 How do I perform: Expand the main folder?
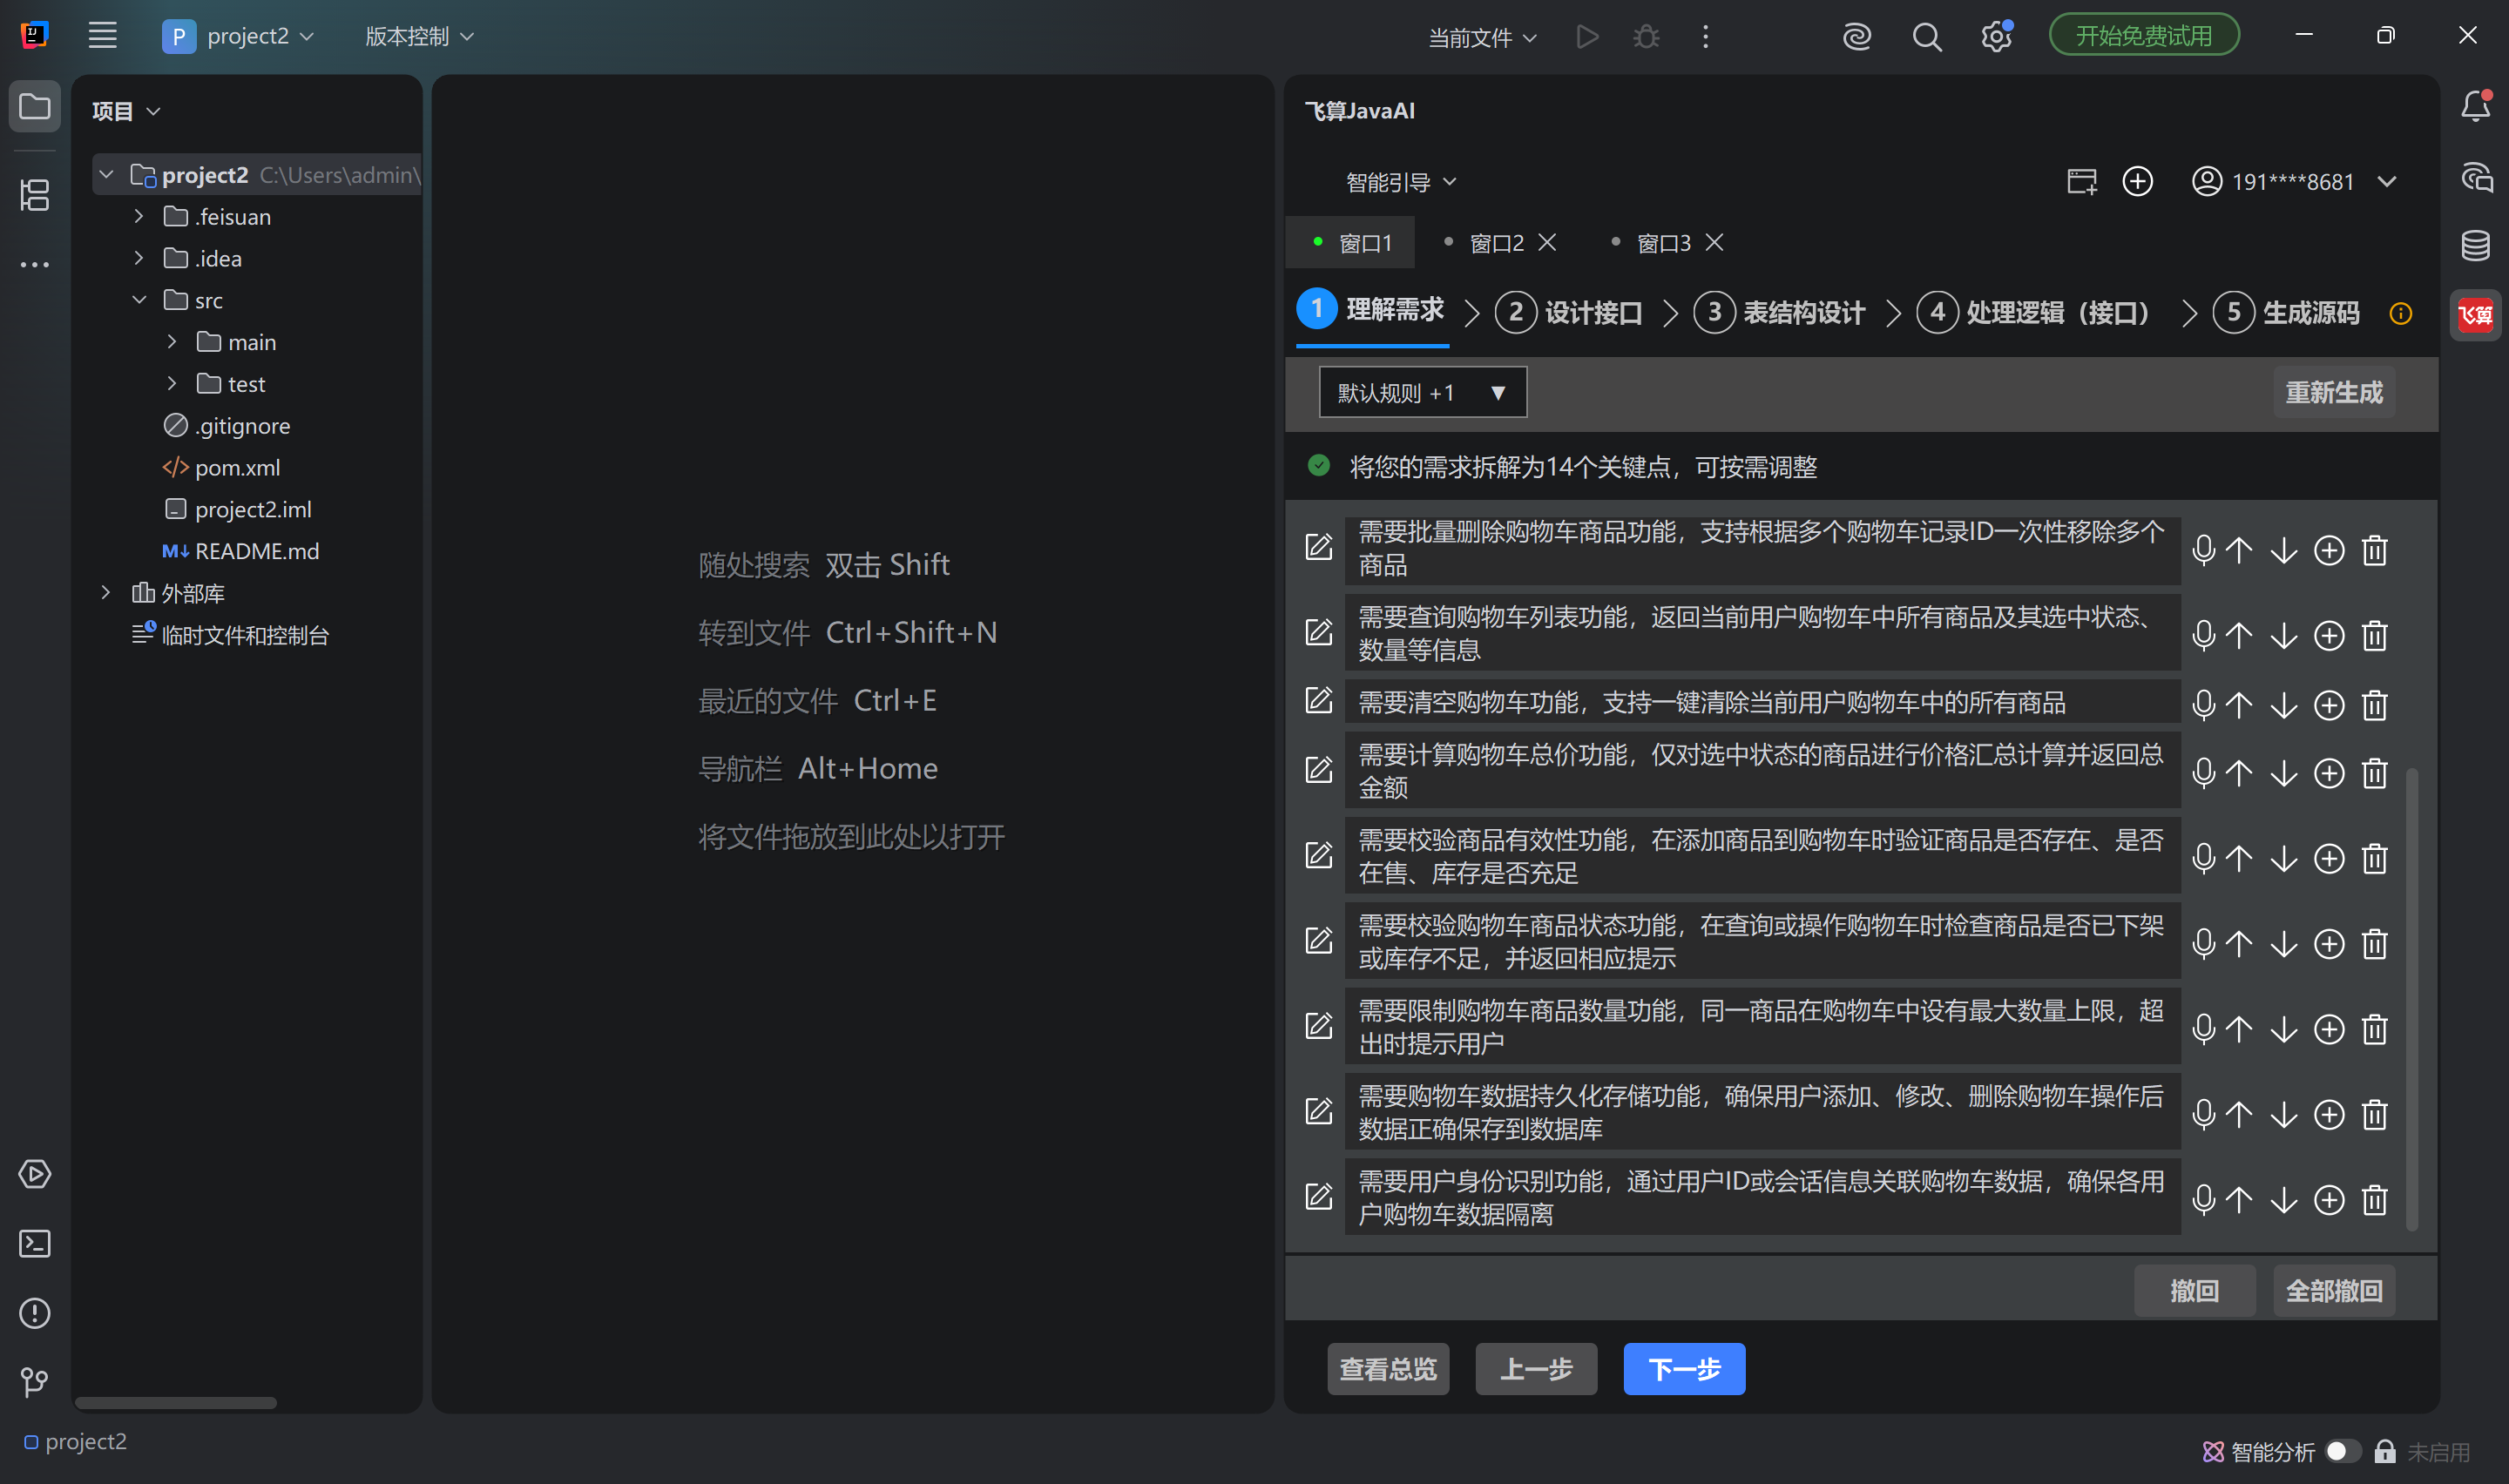[172, 342]
